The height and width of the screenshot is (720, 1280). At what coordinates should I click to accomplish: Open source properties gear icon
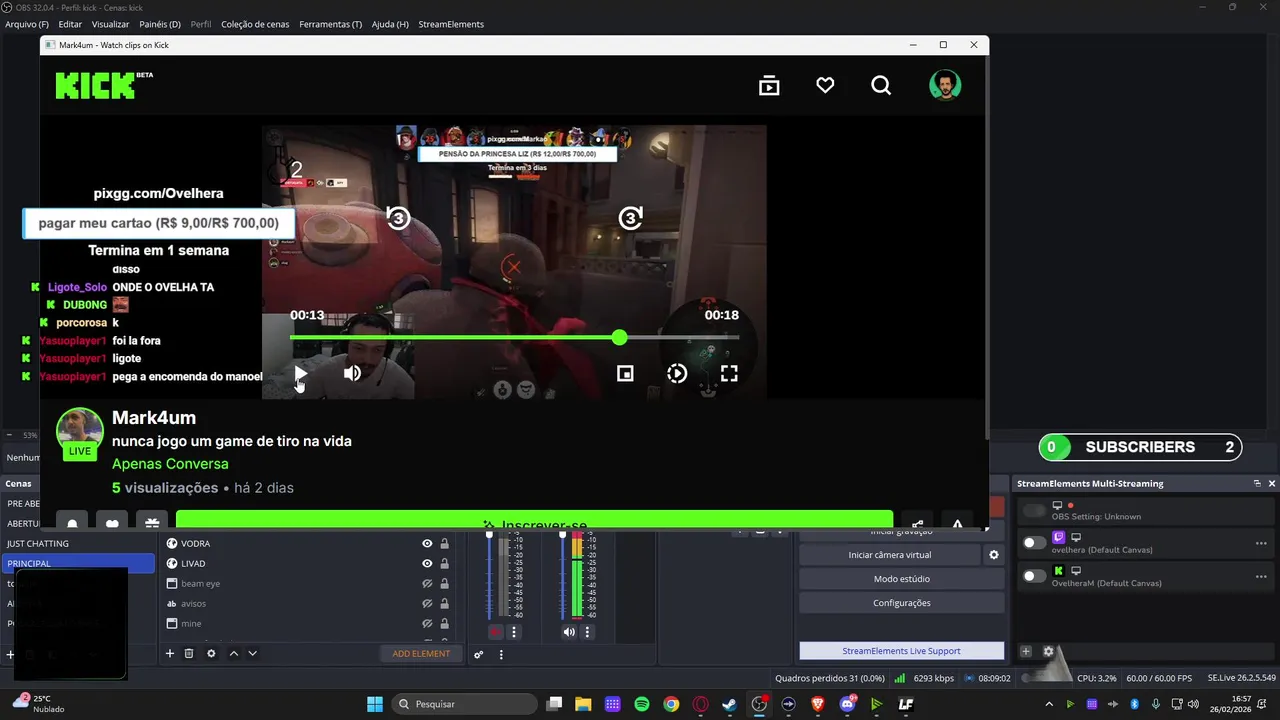pos(211,653)
